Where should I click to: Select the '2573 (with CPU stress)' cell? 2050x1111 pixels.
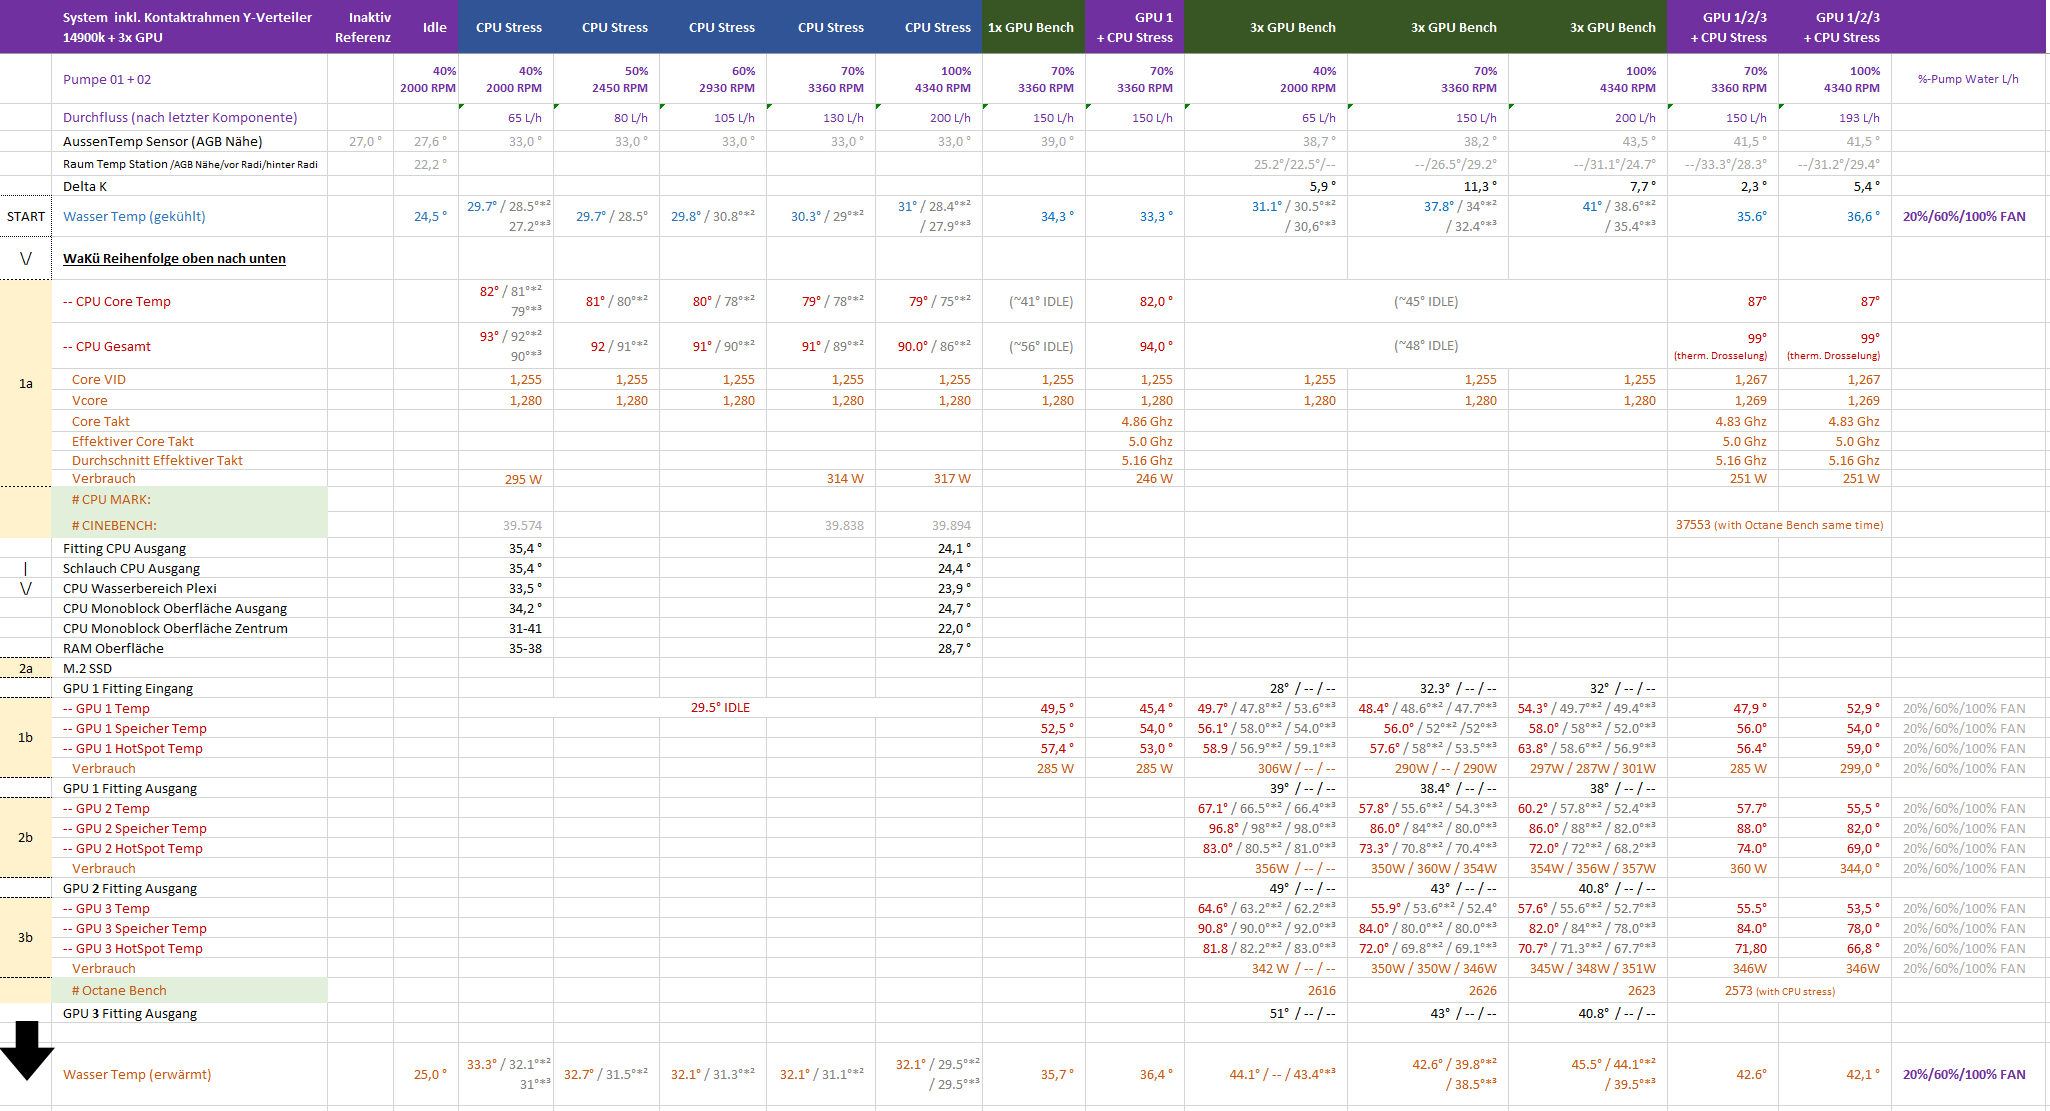(1779, 990)
